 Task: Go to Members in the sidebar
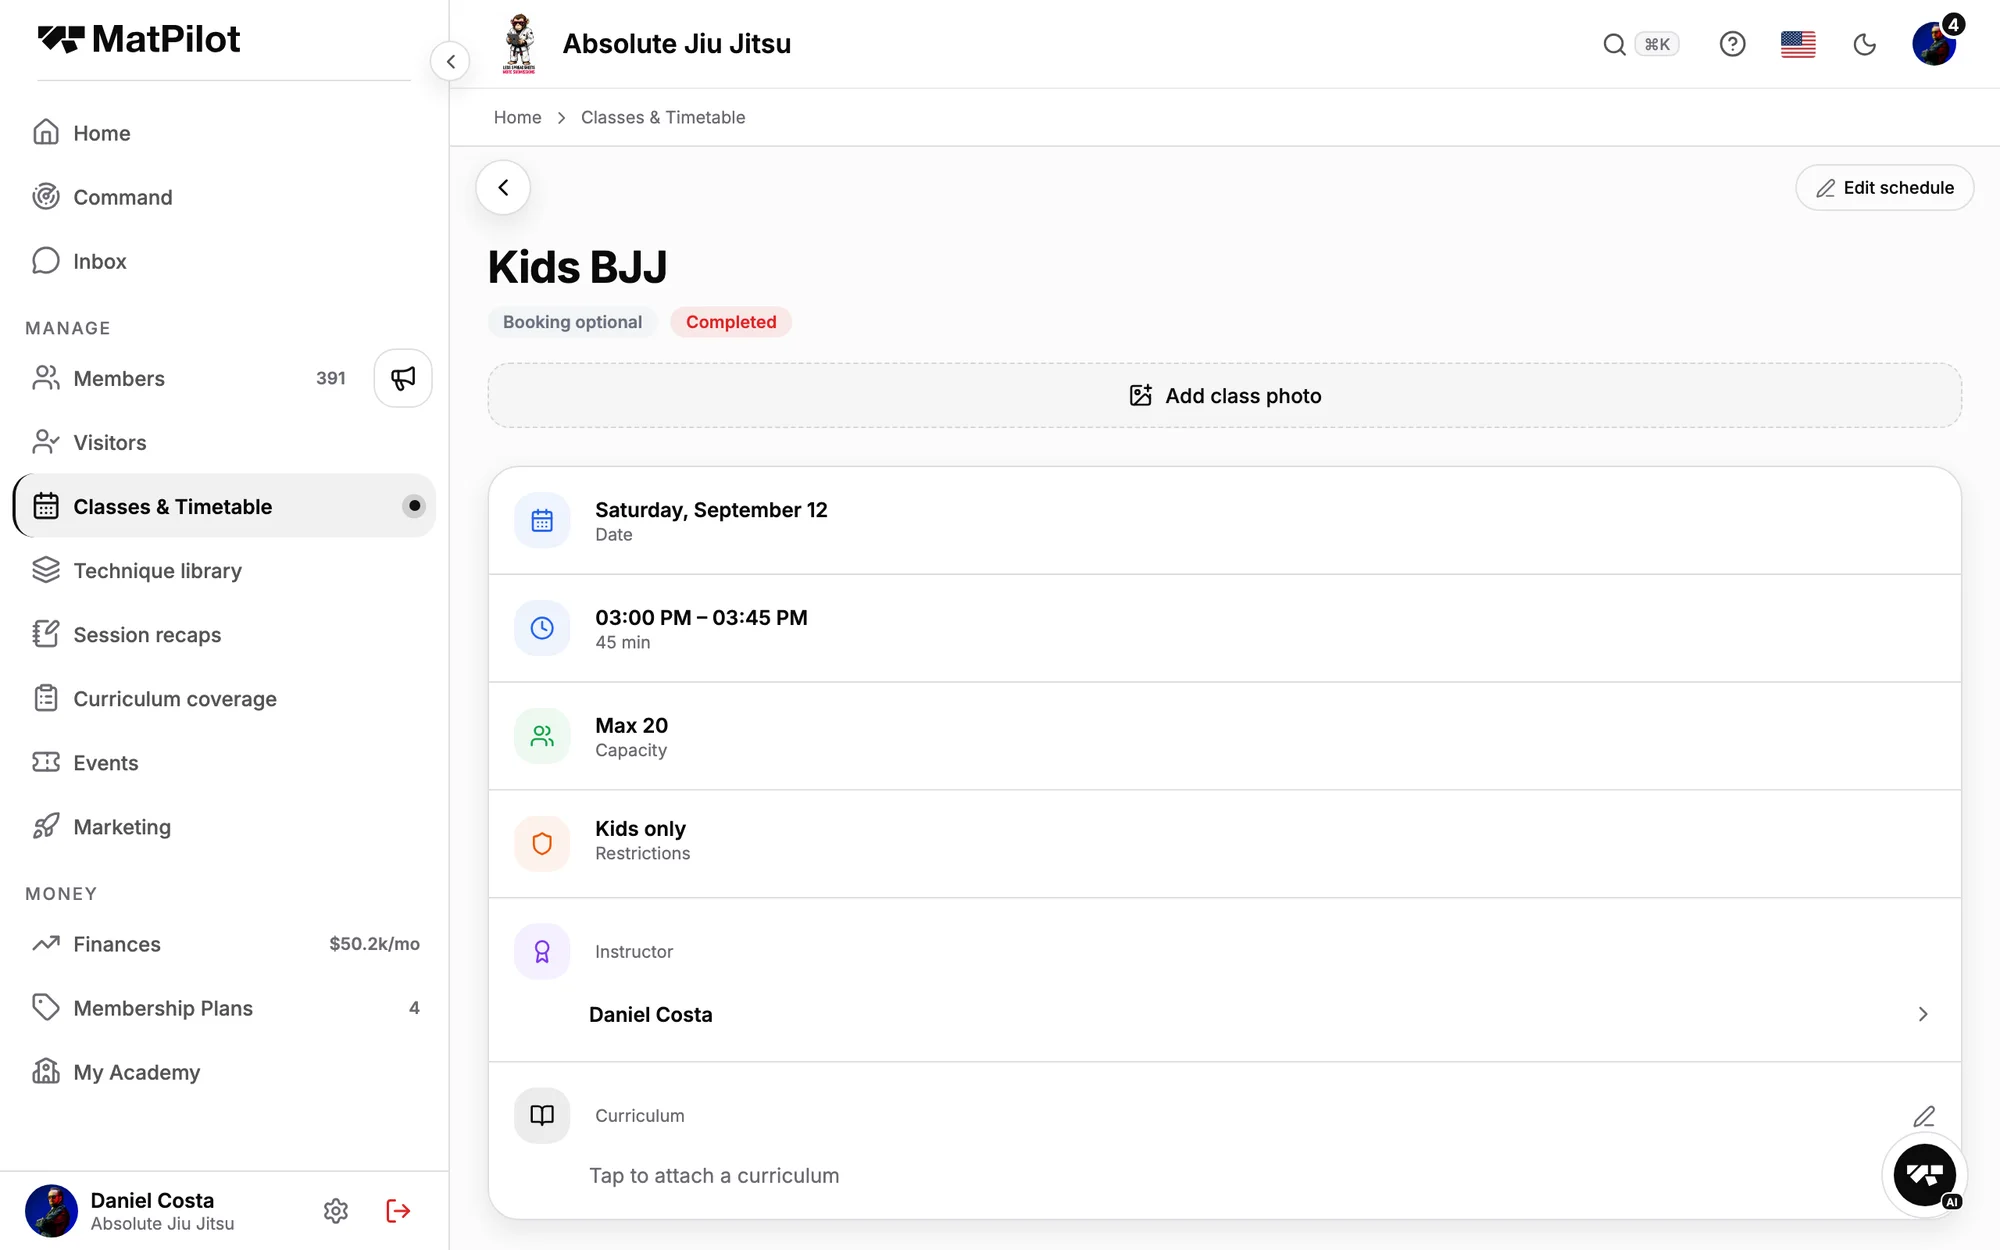(x=190, y=378)
